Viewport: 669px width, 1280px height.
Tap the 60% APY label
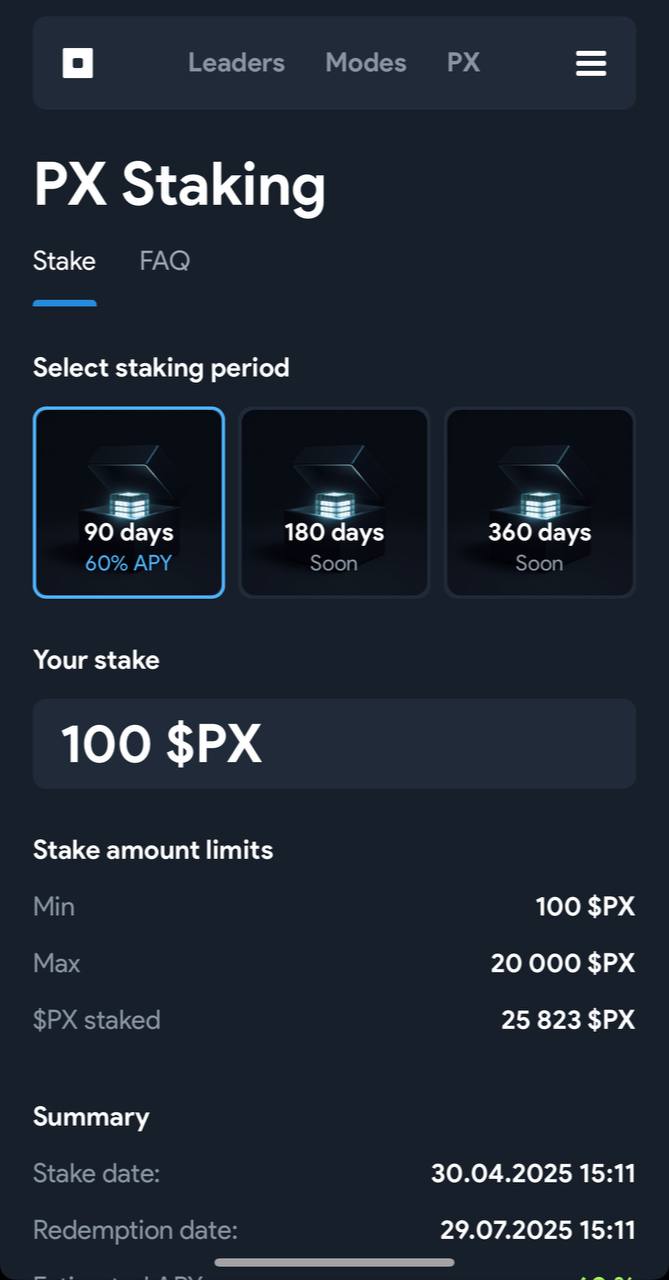pyautogui.click(x=129, y=563)
